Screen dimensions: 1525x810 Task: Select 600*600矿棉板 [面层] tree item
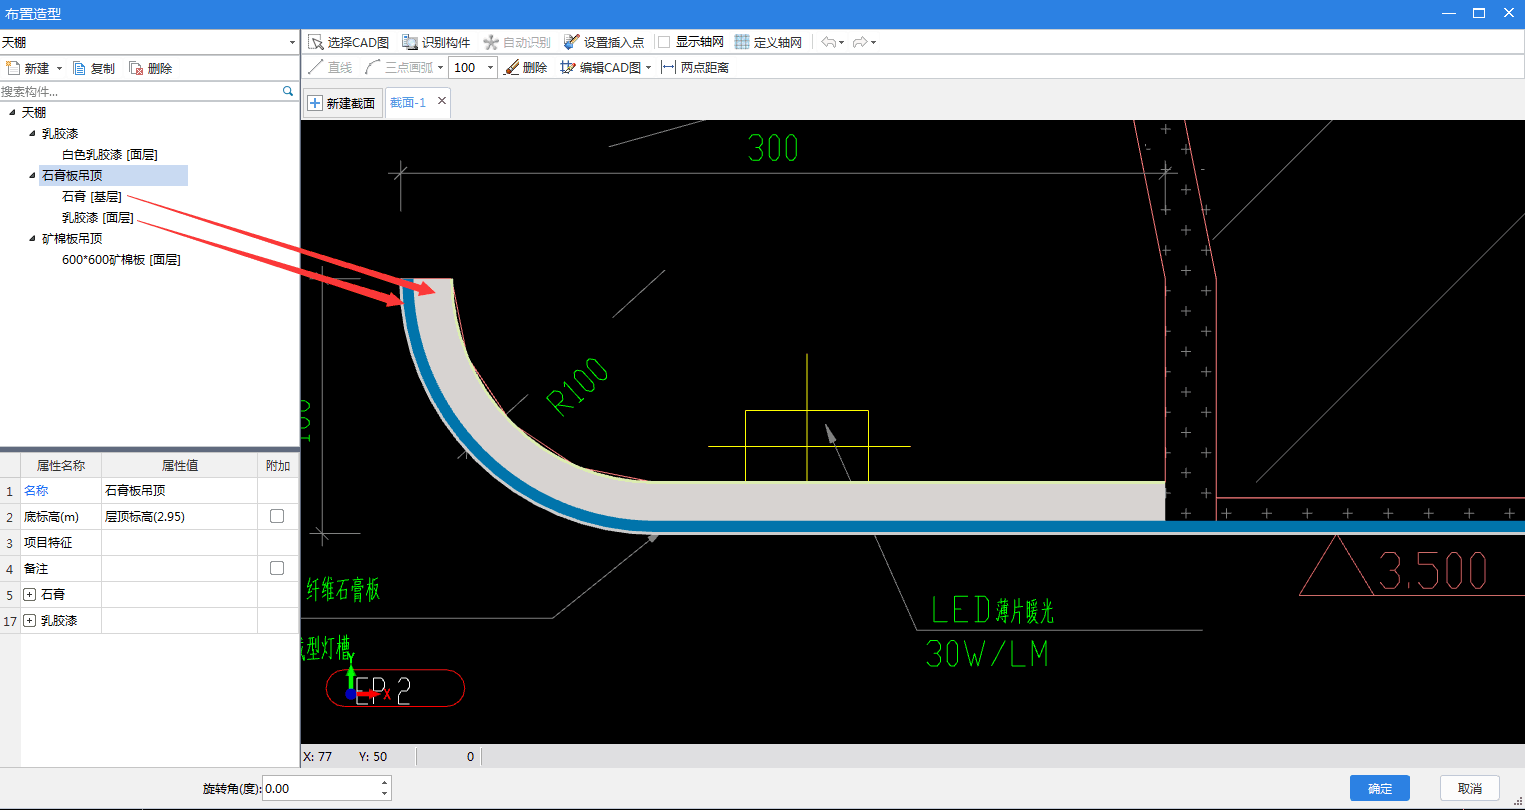click(121, 259)
